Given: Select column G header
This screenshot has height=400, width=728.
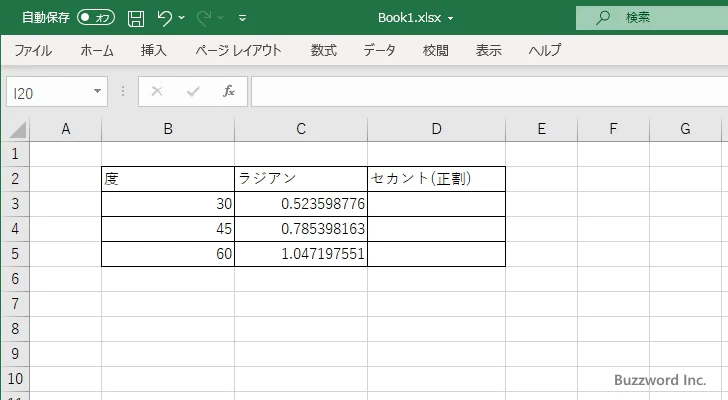Looking at the screenshot, I should tap(685, 129).
